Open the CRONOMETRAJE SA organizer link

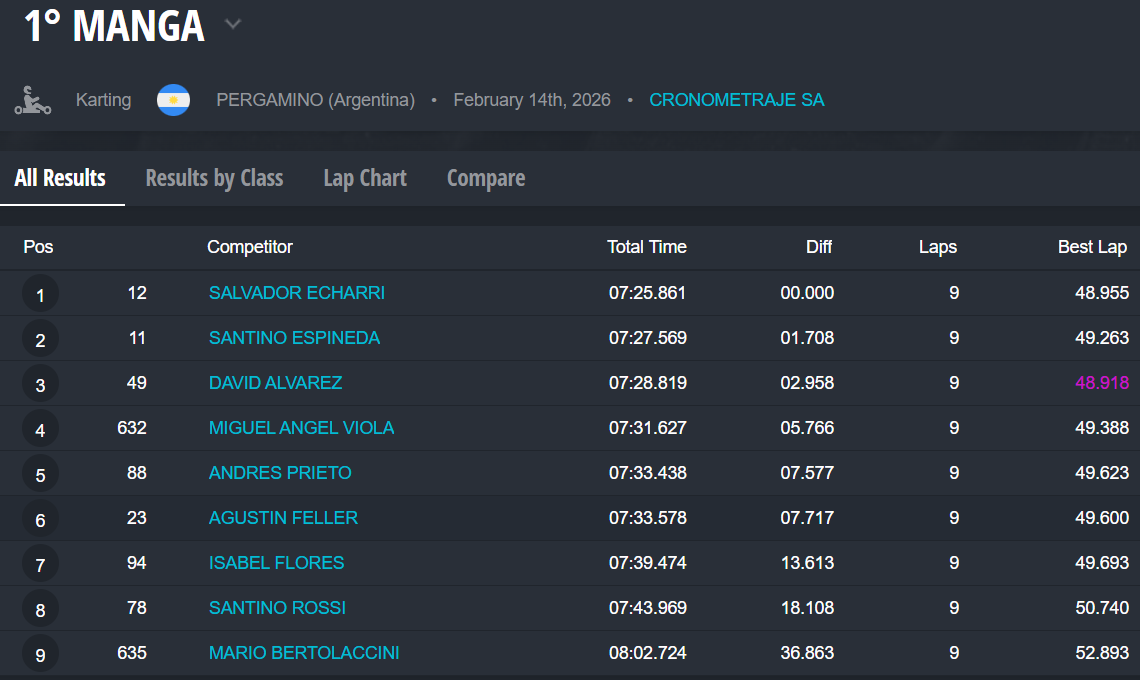737,100
